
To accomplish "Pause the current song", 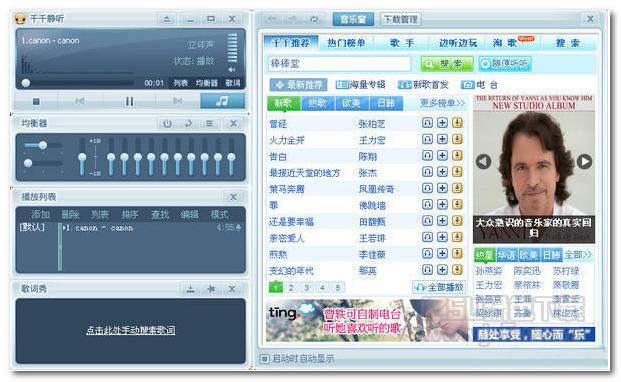I will tap(129, 101).
